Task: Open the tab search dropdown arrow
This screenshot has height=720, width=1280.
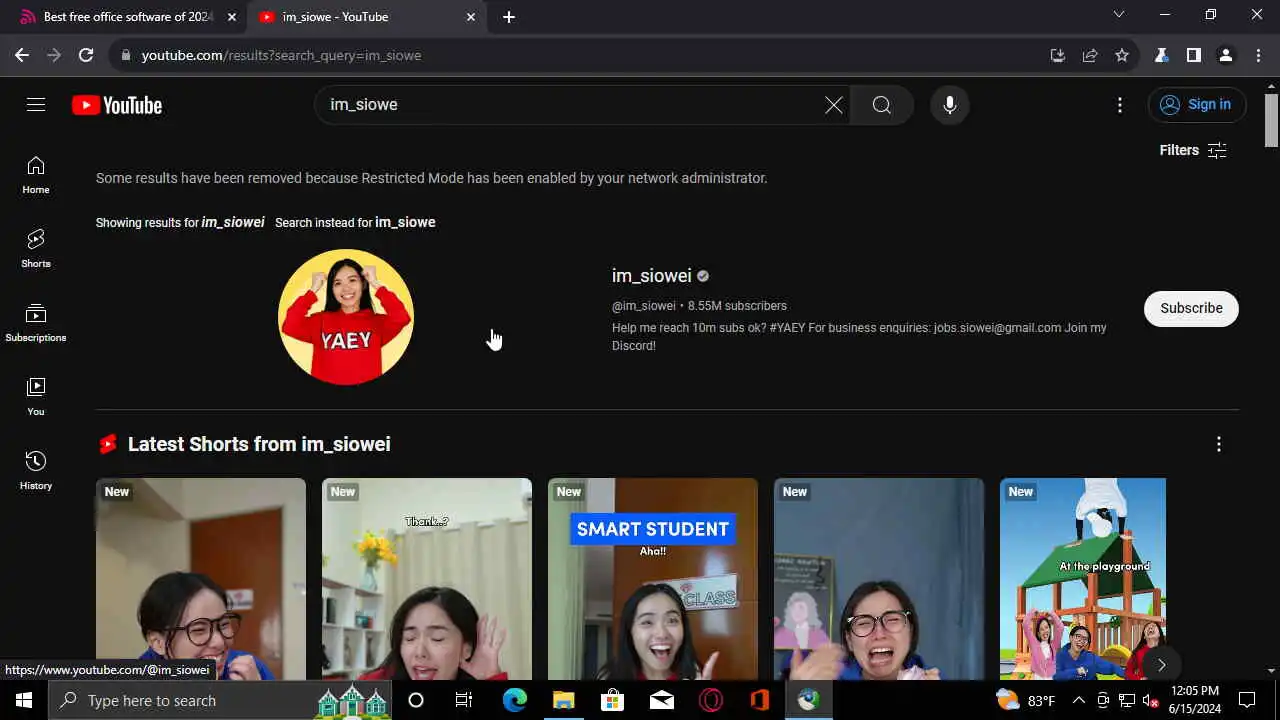Action: coord(1119,14)
